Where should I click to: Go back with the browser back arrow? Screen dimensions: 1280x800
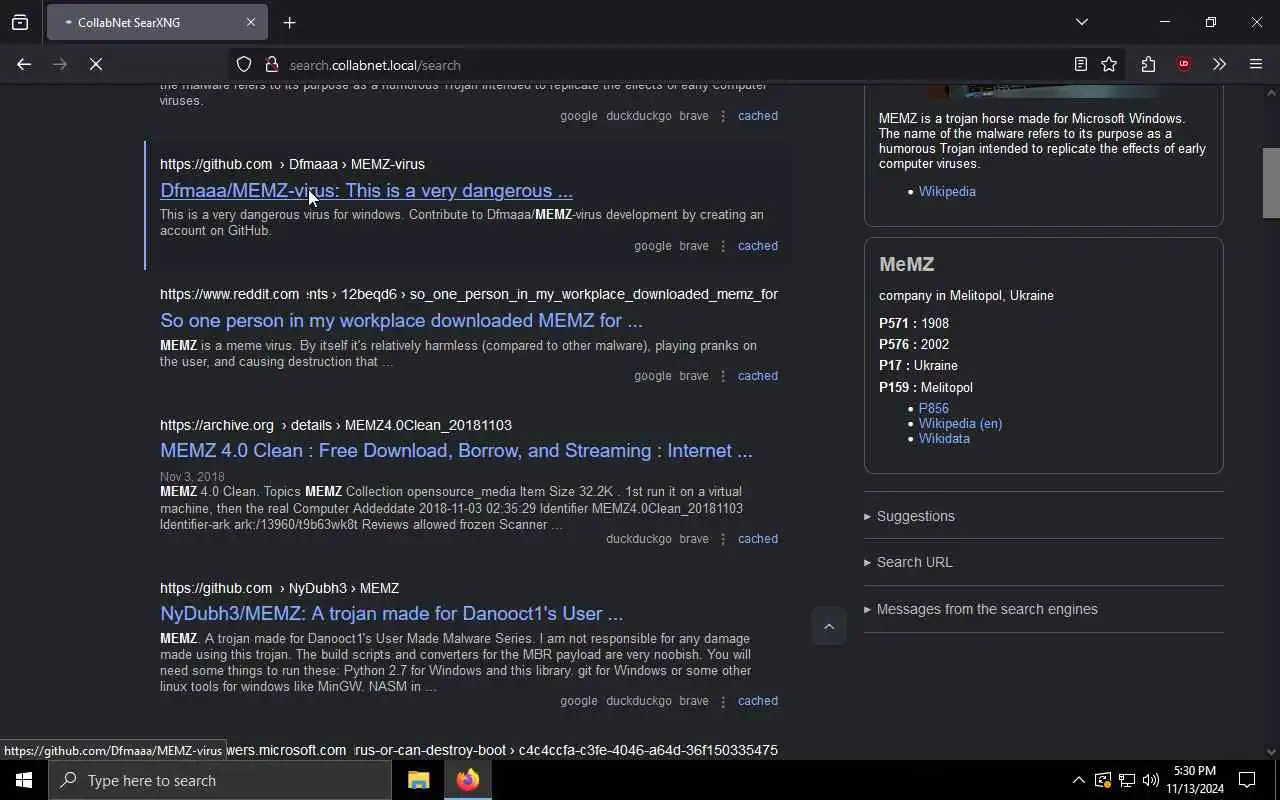tap(24, 64)
